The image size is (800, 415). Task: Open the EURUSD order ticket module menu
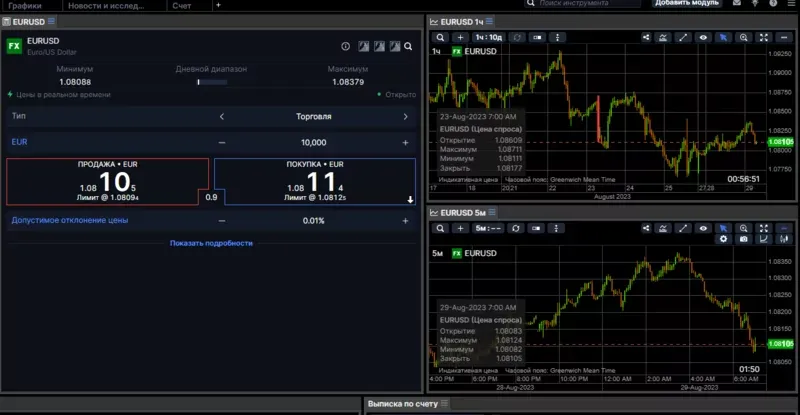tap(52, 21)
